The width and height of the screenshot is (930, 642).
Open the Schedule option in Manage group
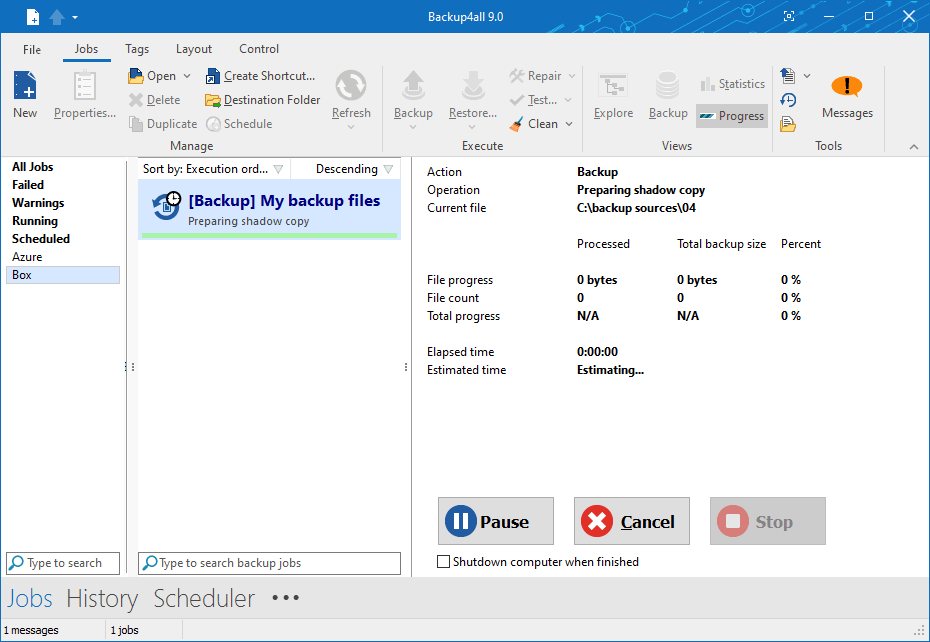239,123
